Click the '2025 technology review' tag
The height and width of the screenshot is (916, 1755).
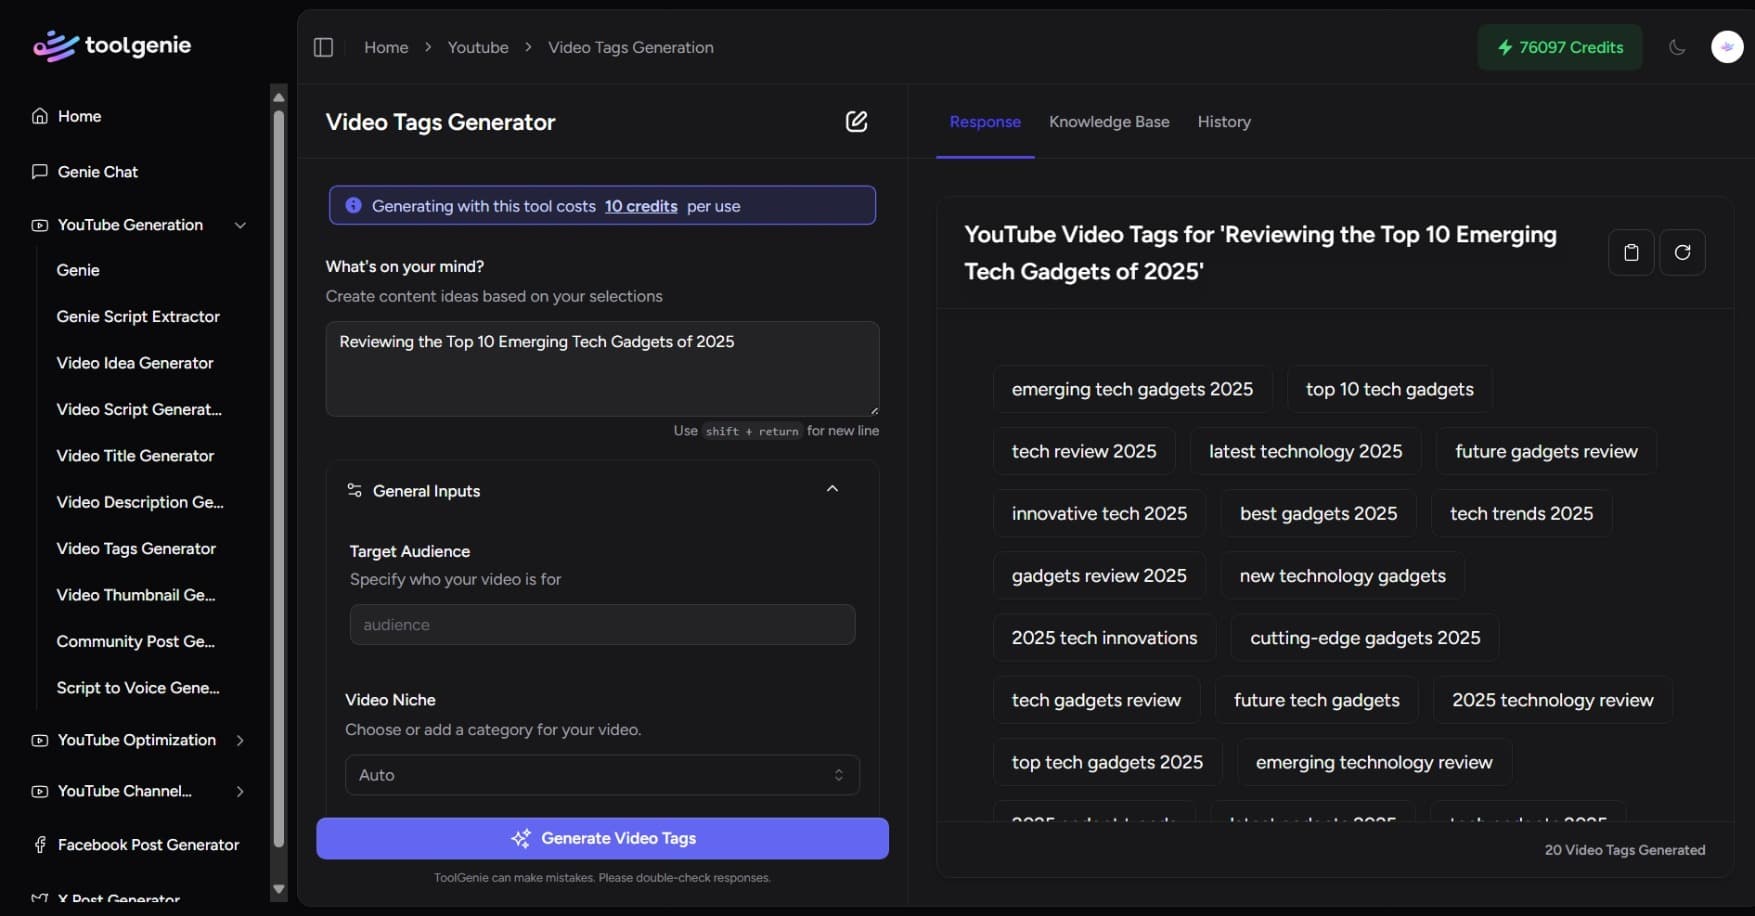tap(1552, 700)
